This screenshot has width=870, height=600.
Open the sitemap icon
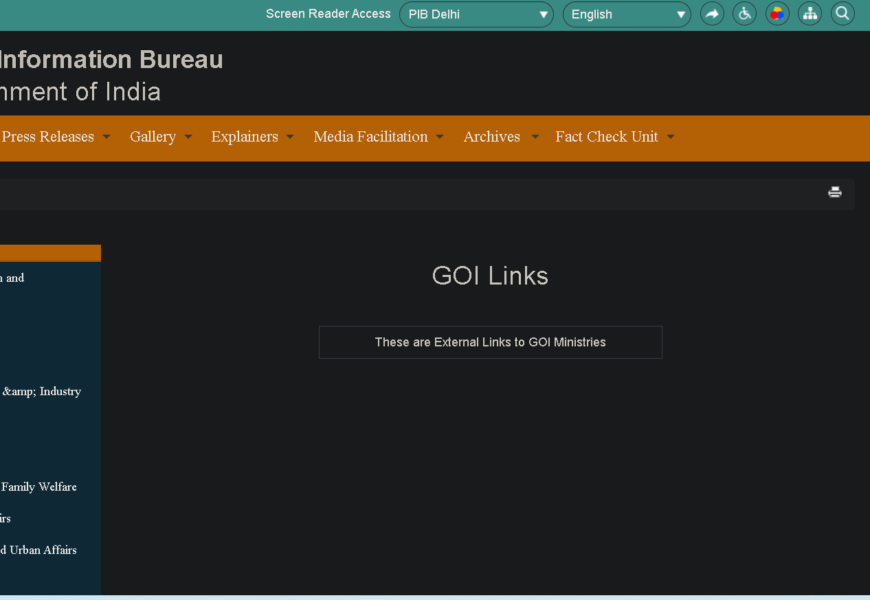pos(810,14)
